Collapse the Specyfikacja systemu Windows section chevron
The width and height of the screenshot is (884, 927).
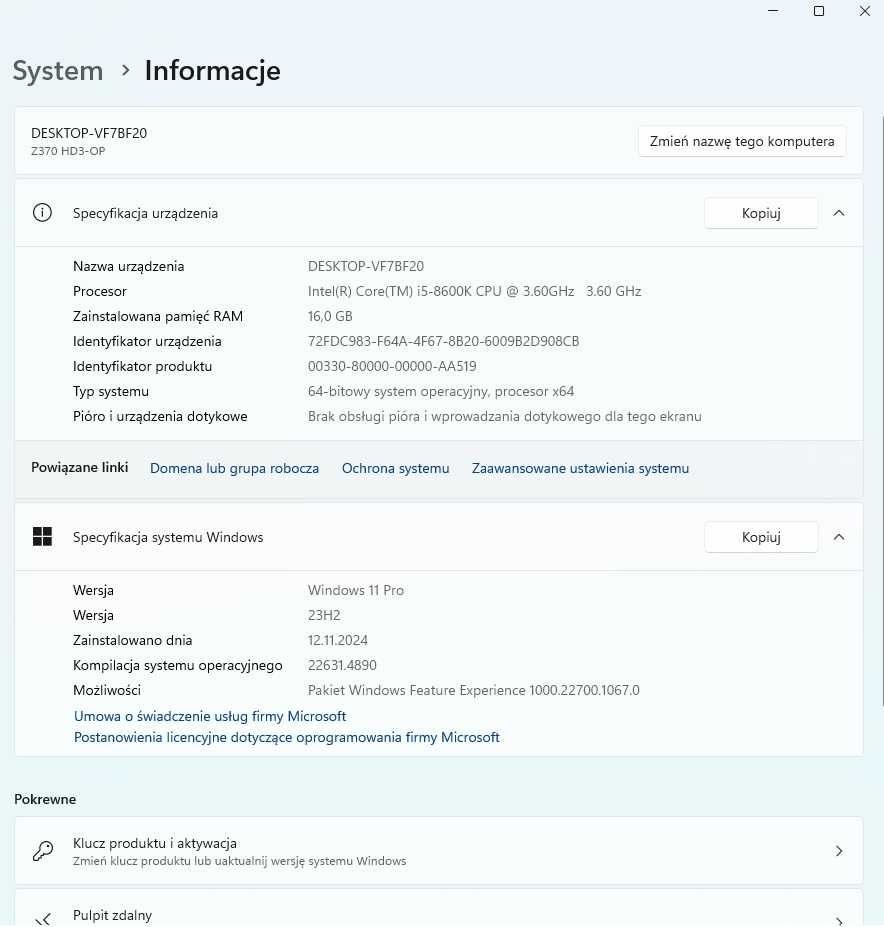pyautogui.click(x=838, y=537)
